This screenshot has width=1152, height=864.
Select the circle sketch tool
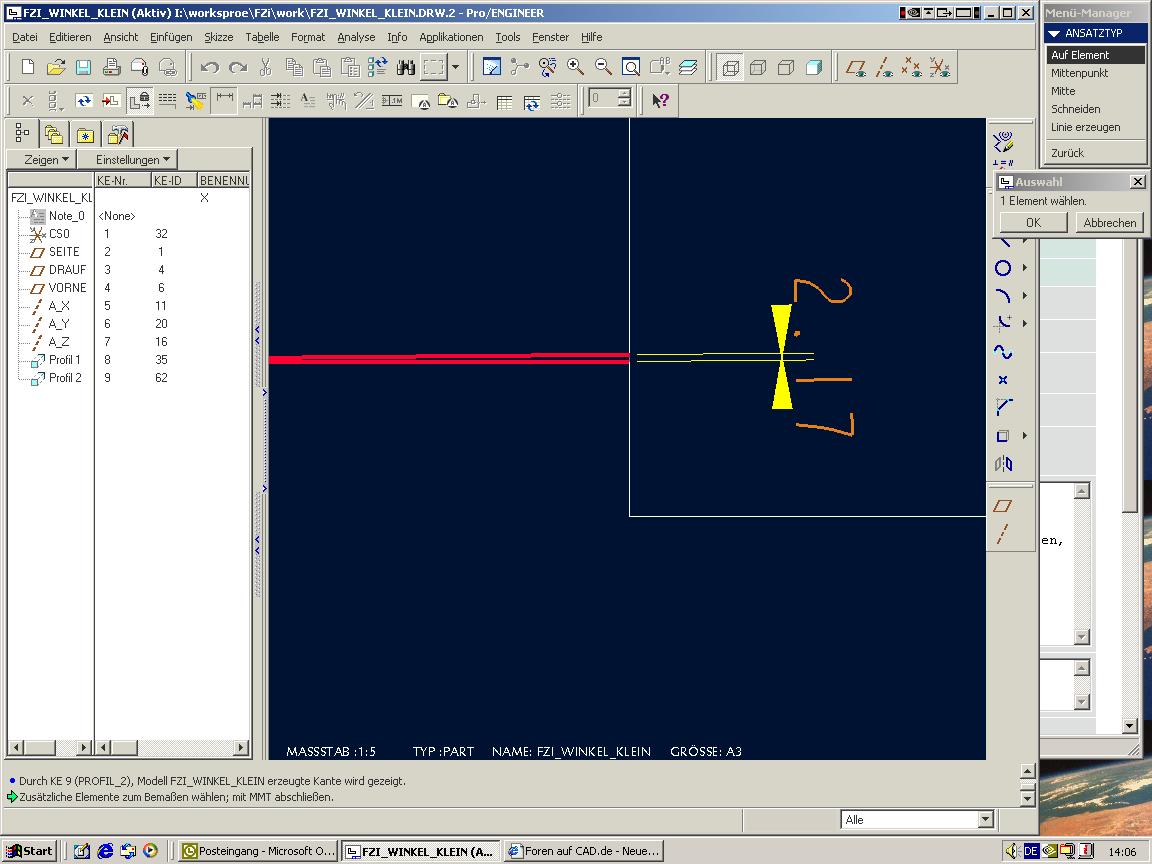point(1003,268)
